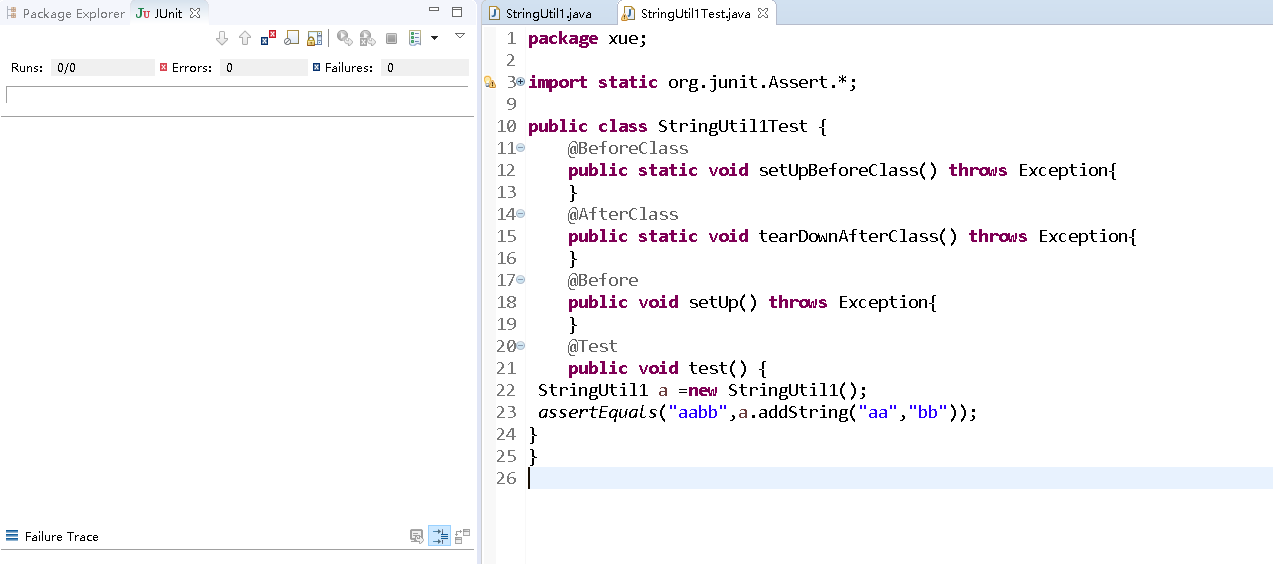The width and height of the screenshot is (1273, 564).
Task: Click addString method call on line 23
Action: 803,412
